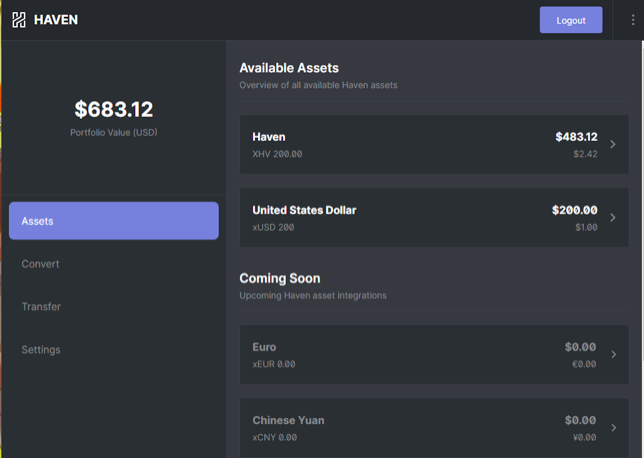Click the Chinese Yuan asset name
Screen dimensions: 644x458
pos(288,420)
